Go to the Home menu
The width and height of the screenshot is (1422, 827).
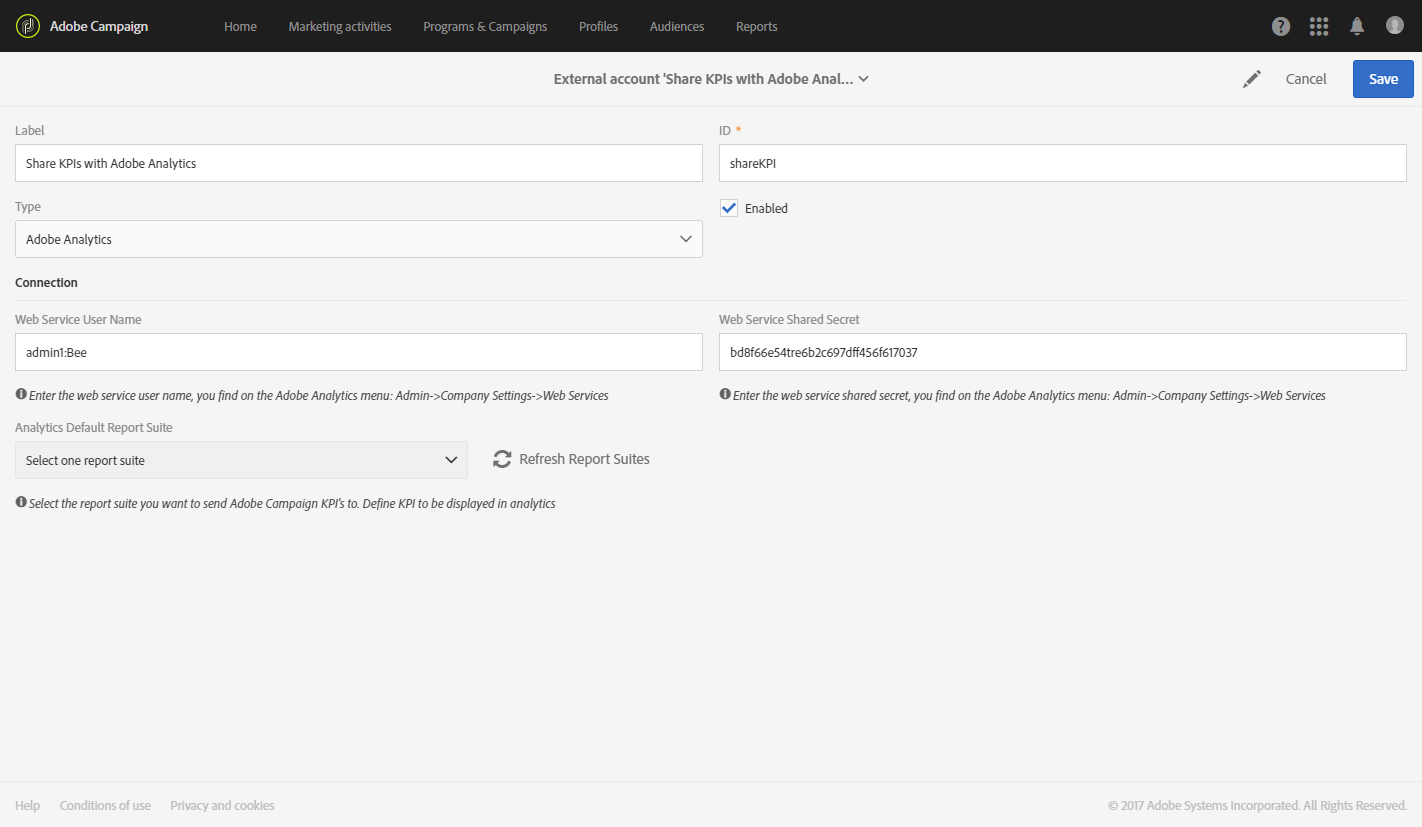(x=240, y=26)
